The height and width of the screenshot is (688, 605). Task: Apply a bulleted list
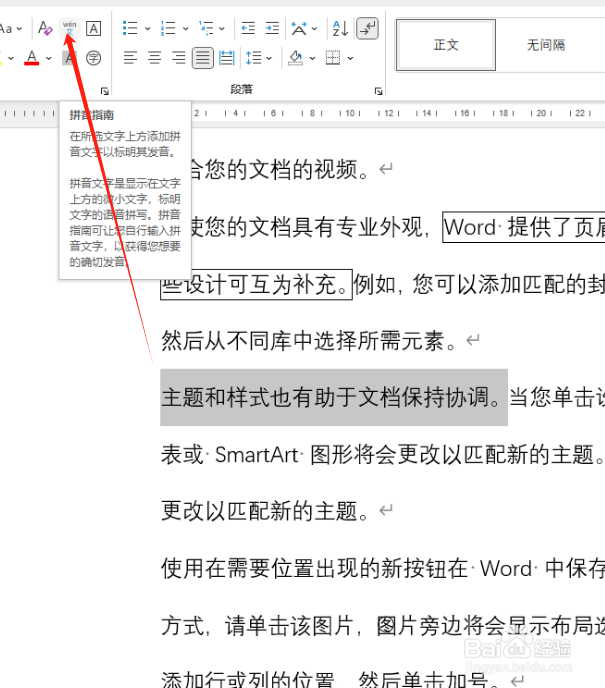(x=130, y=29)
